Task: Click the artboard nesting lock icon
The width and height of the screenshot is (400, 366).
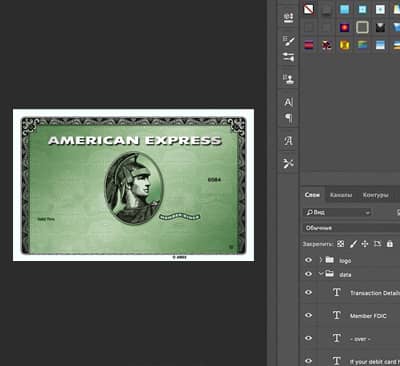Action: [x=377, y=244]
